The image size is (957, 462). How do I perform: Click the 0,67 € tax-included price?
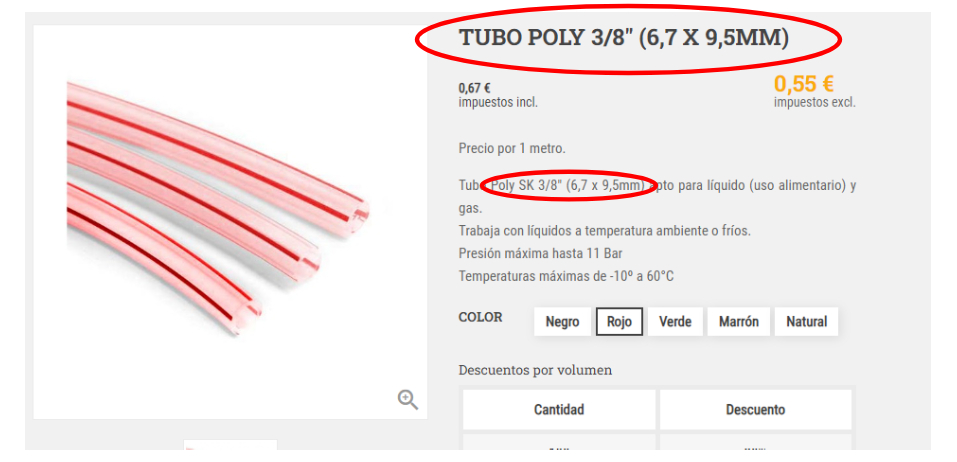[475, 88]
